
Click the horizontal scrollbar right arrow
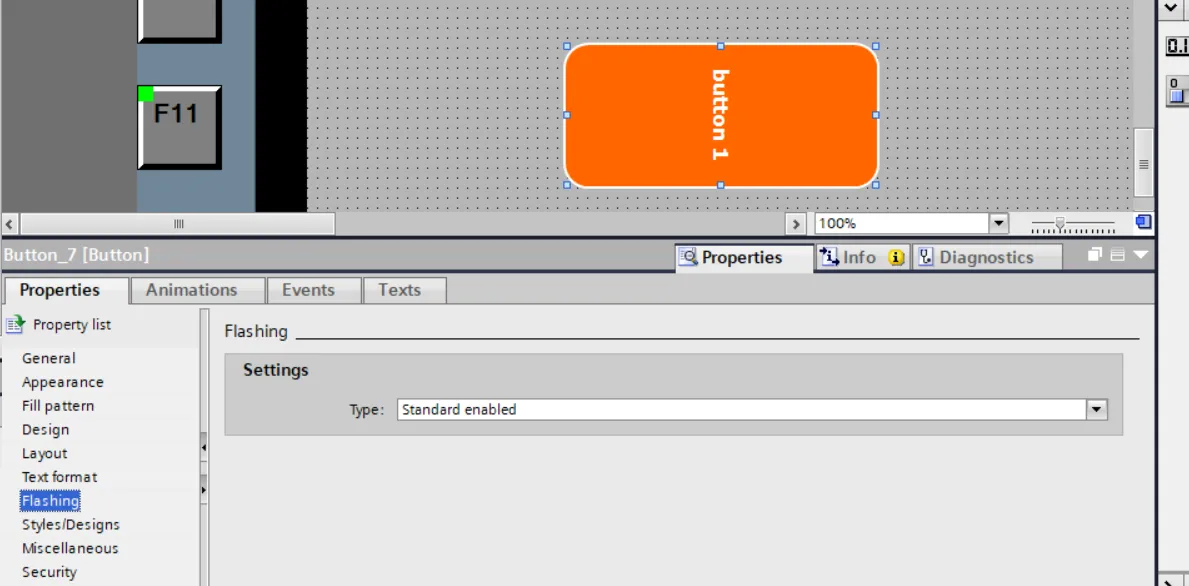pos(796,224)
